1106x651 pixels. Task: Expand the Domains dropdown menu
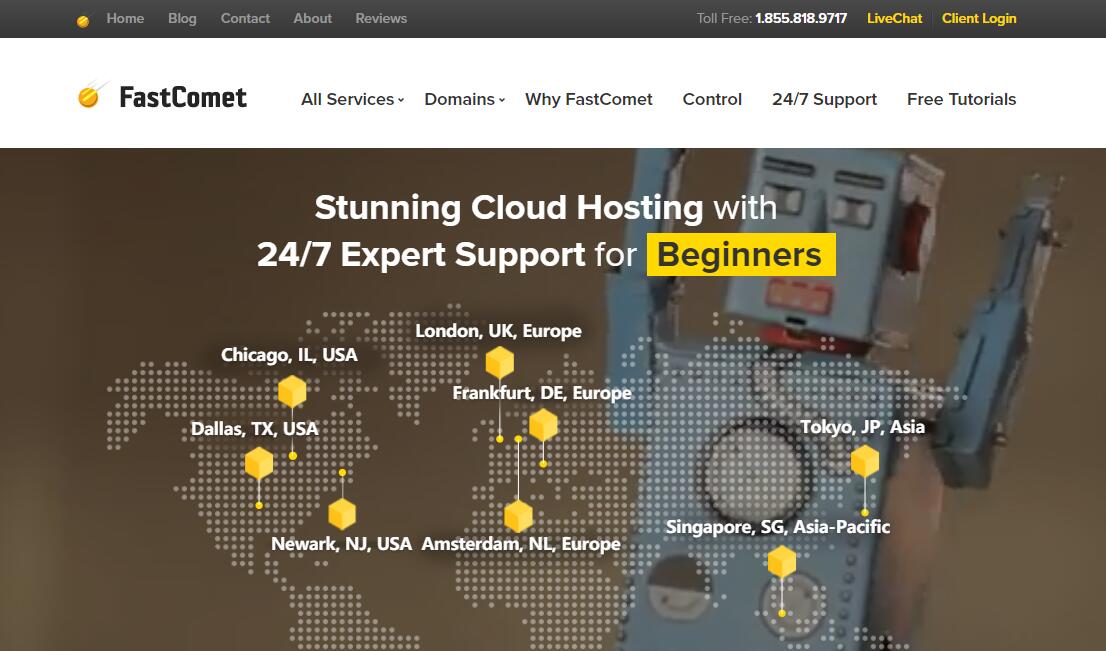pos(465,99)
